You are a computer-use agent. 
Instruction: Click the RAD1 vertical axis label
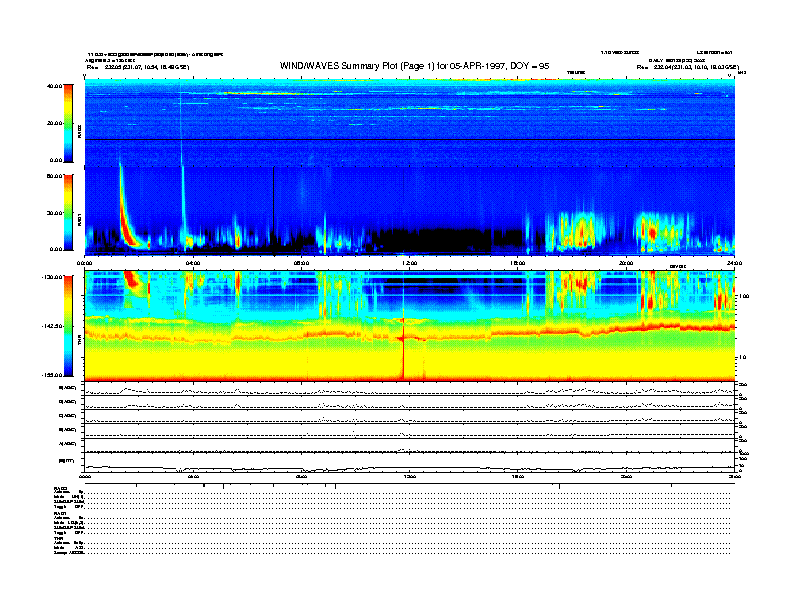click(79, 219)
